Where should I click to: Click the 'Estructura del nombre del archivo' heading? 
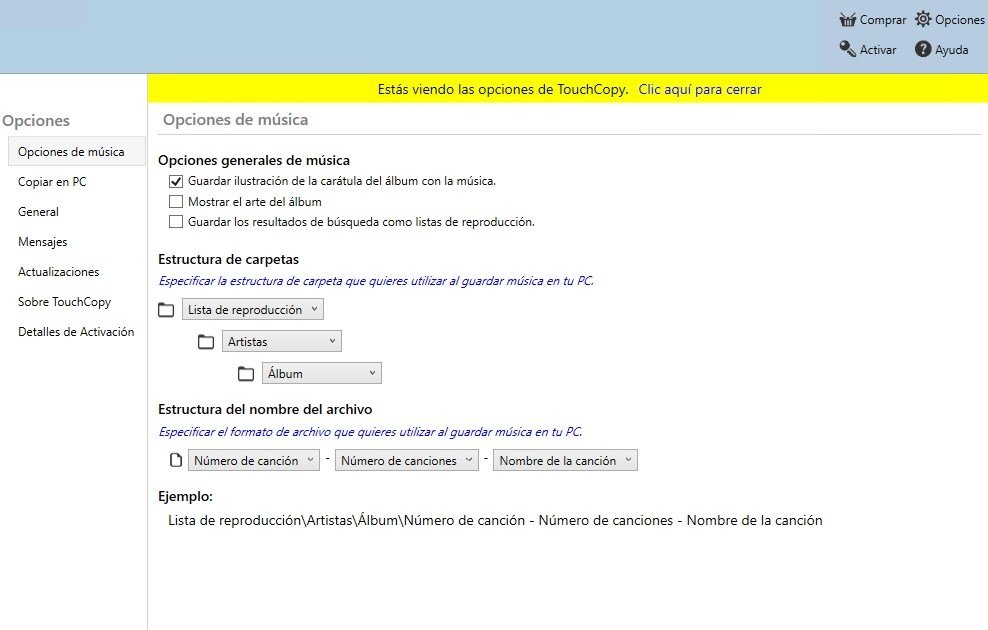click(265, 410)
